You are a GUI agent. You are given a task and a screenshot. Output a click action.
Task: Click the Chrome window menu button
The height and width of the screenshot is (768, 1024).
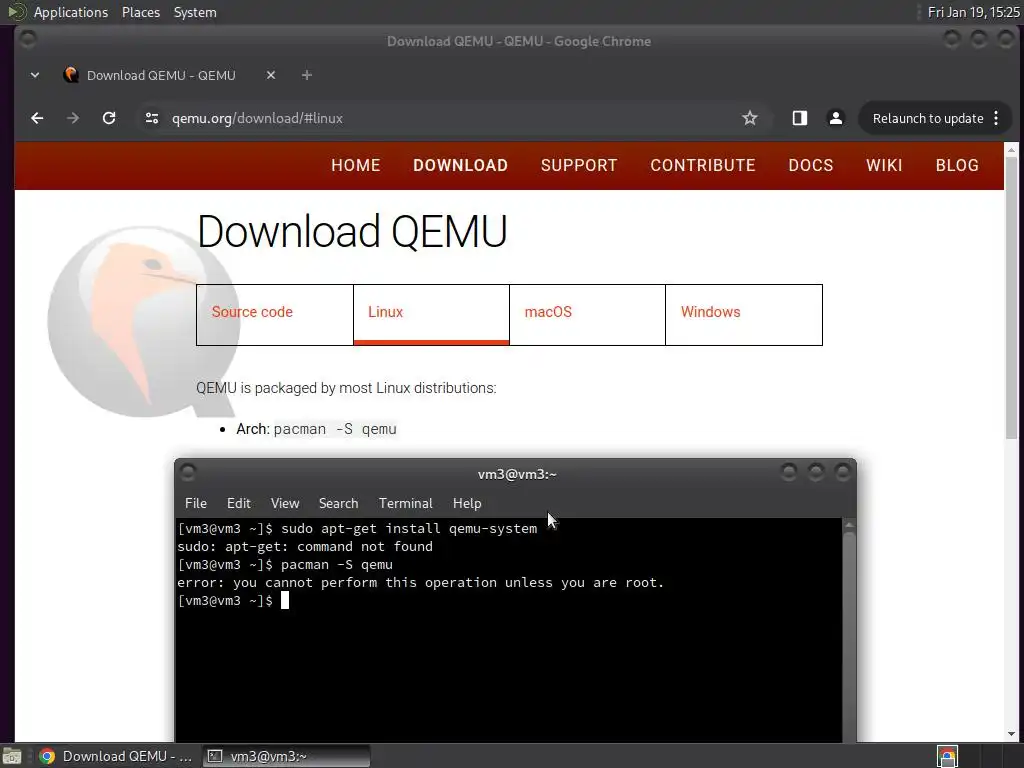27,39
